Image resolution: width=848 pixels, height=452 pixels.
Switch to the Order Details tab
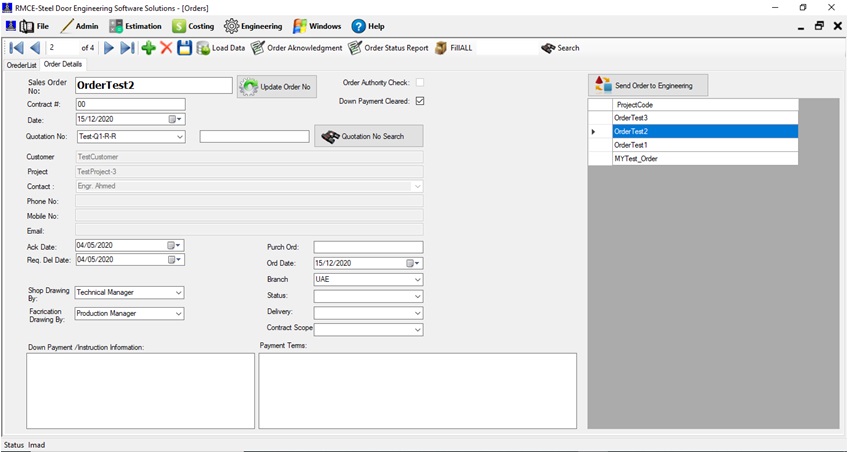(x=63, y=64)
